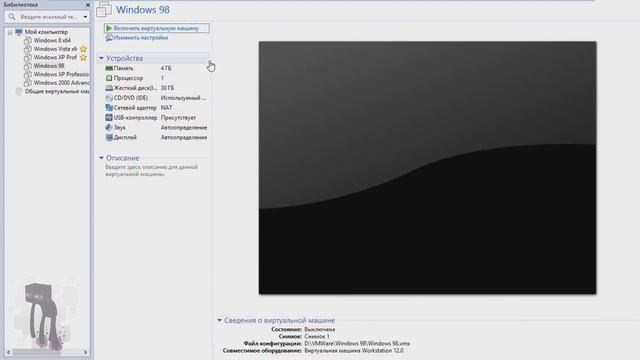Click the VM description text area

click(151, 171)
